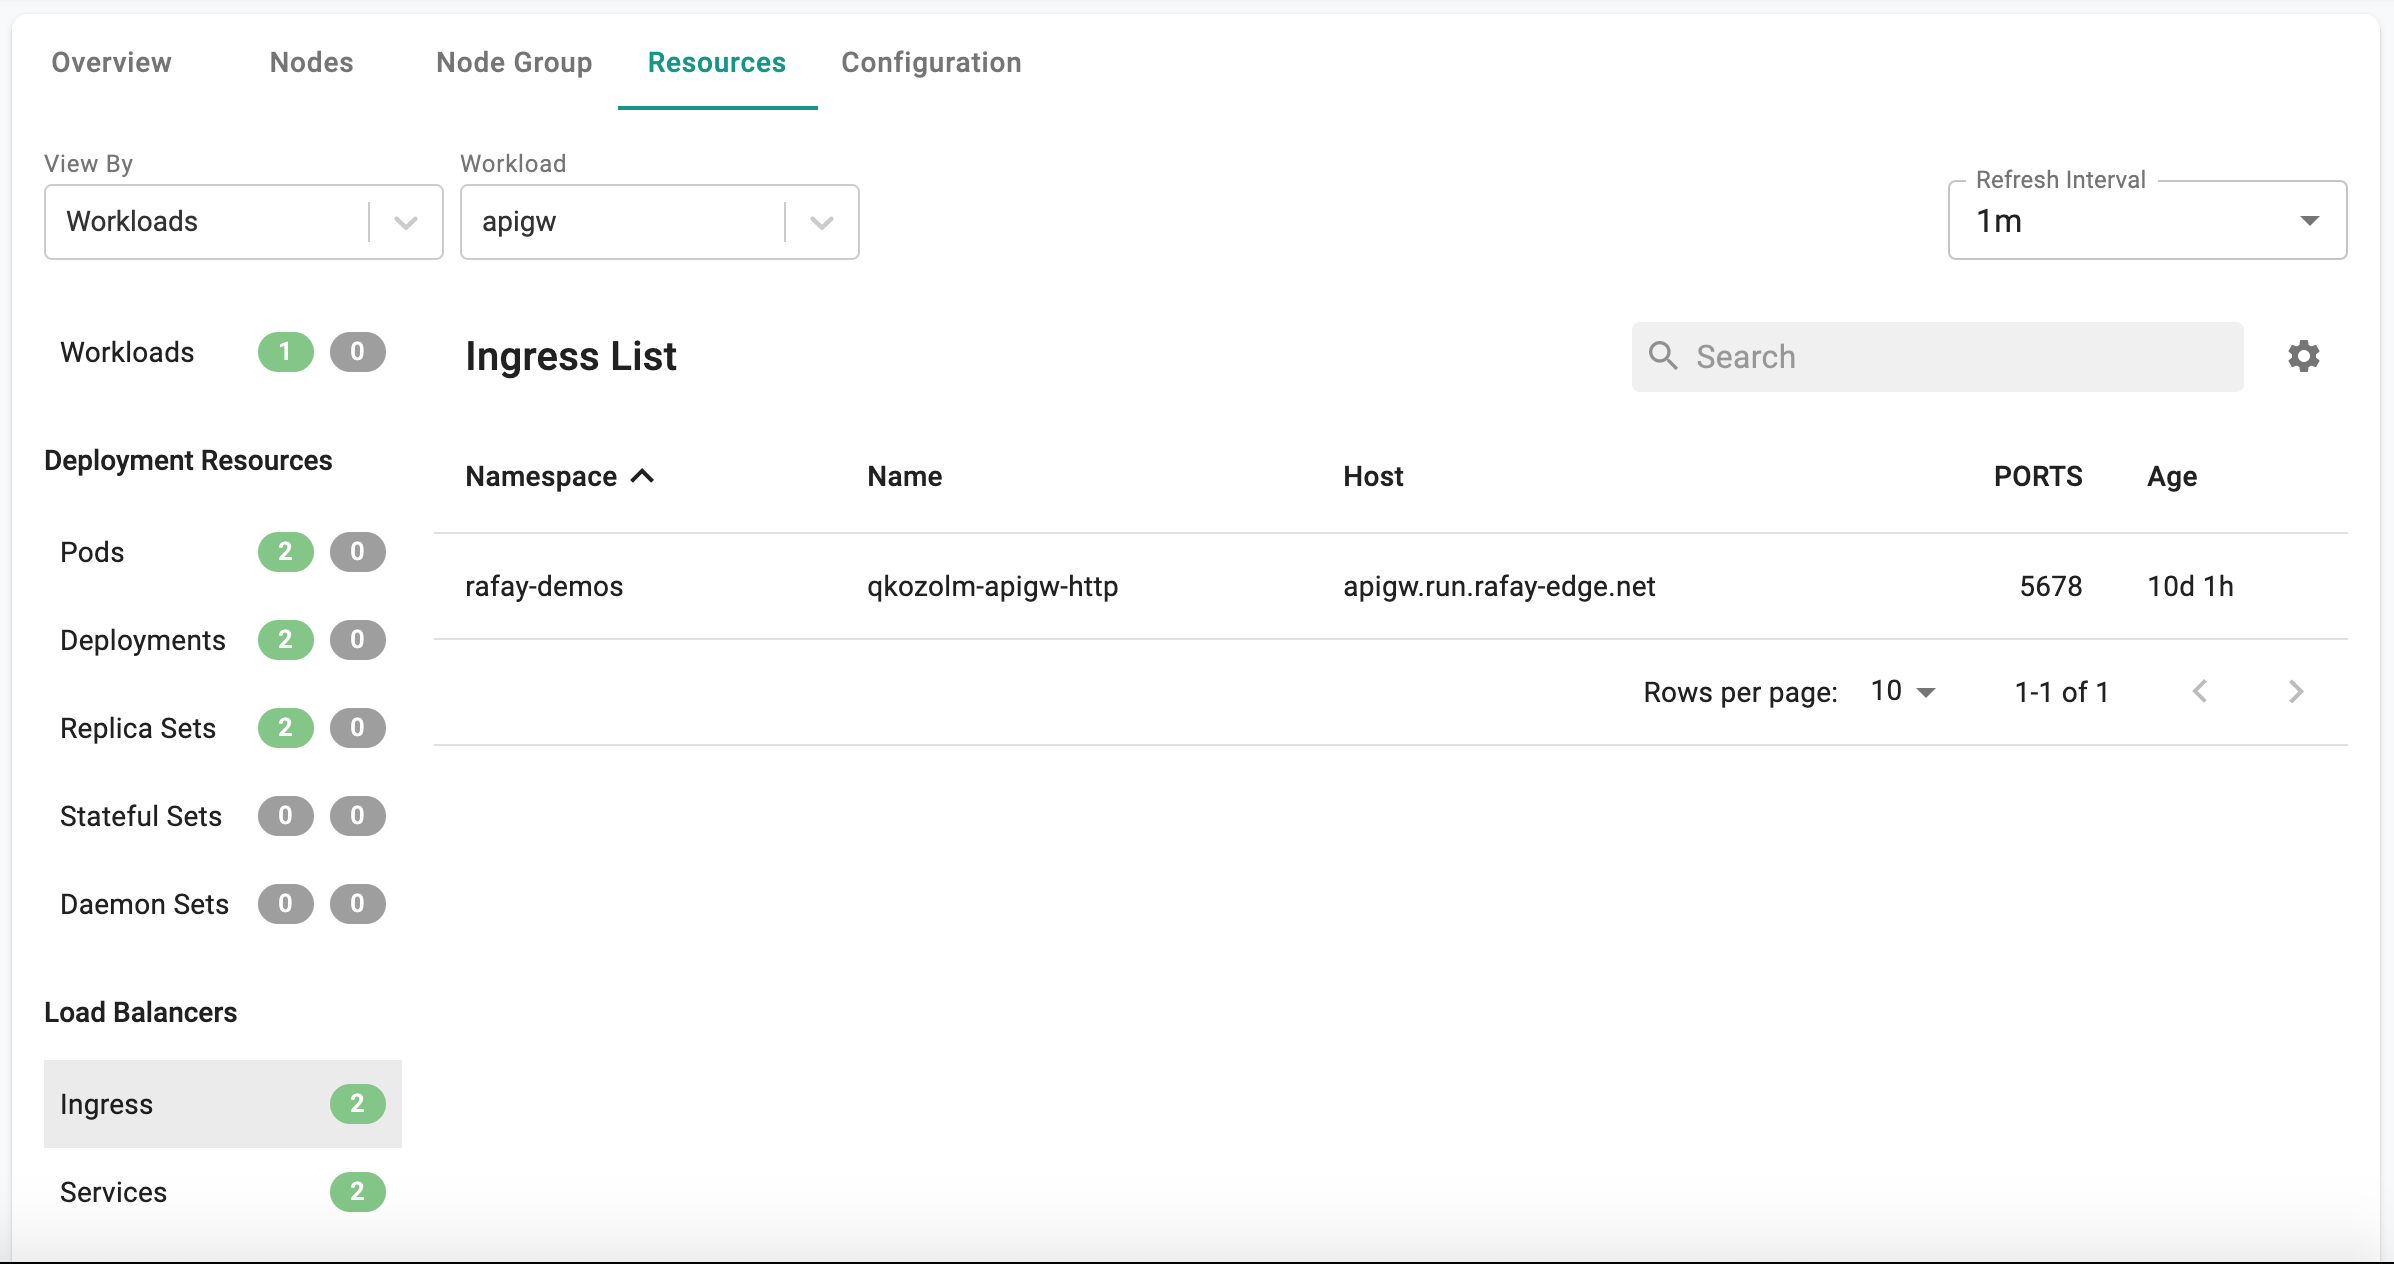Go to the next page arrow
Viewport: 2394px width, 1264px height.
tap(2296, 691)
